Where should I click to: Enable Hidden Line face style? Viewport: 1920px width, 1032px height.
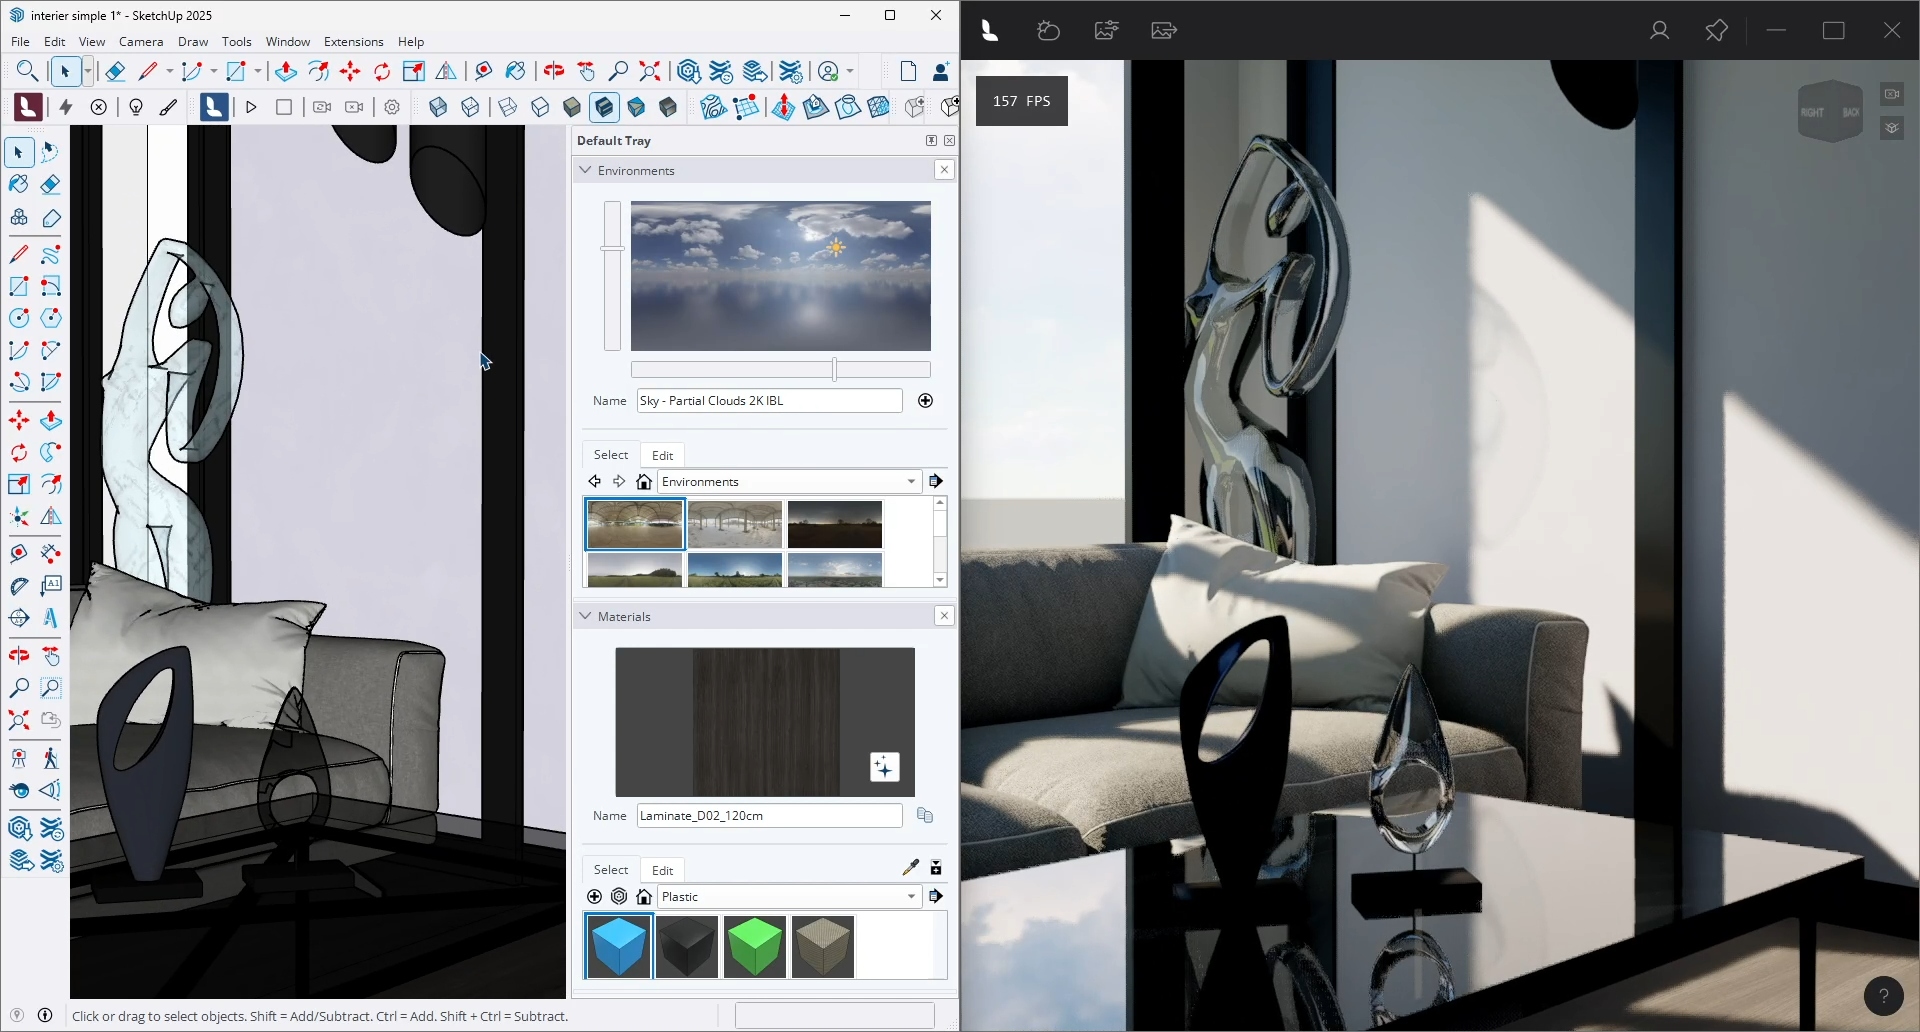(x=540, y=107)
